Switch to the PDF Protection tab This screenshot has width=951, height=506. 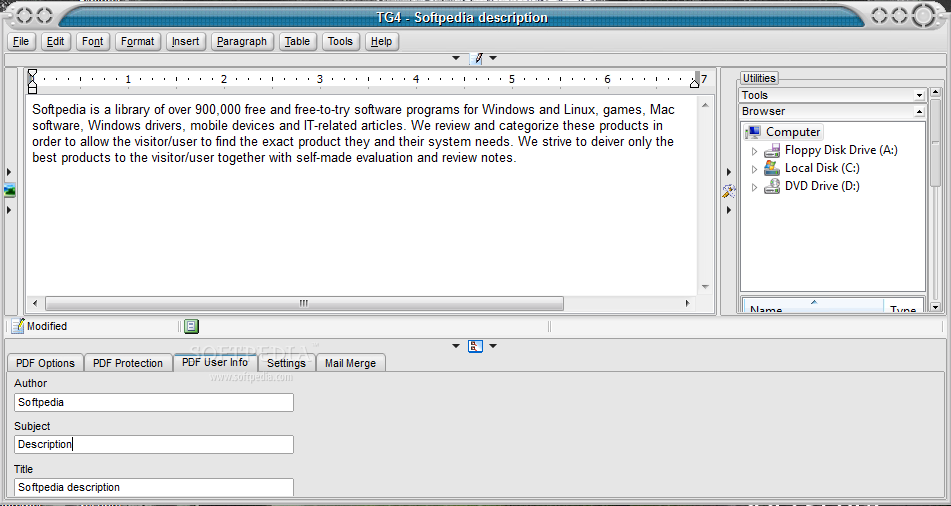[128, 363]
